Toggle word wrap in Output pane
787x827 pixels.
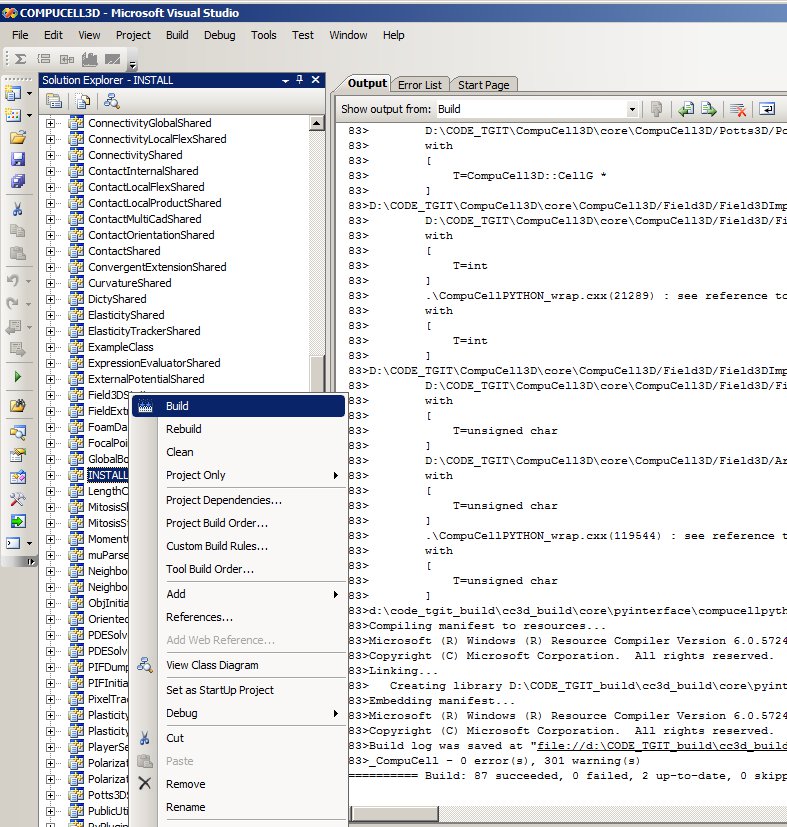coord(766,109)
